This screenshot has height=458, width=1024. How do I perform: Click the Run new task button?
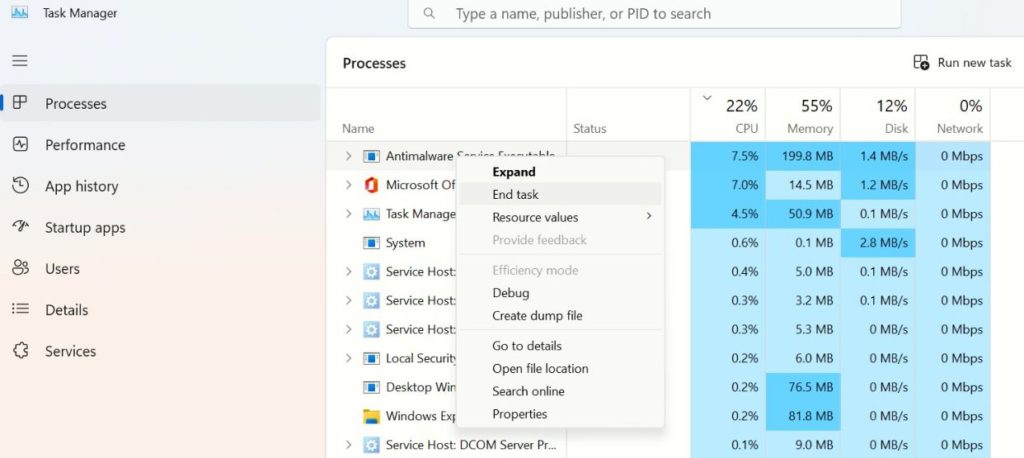[962, 63]
